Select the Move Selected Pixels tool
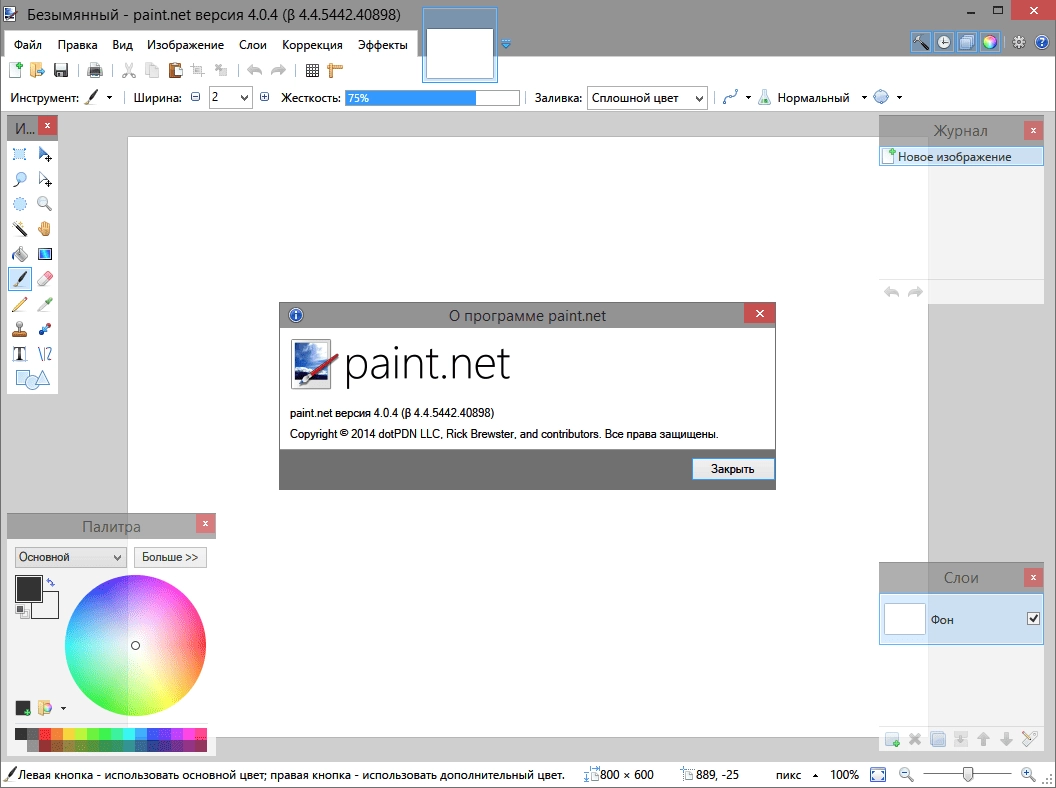The height and width of the screenshot is (788, 1056). 44,154
